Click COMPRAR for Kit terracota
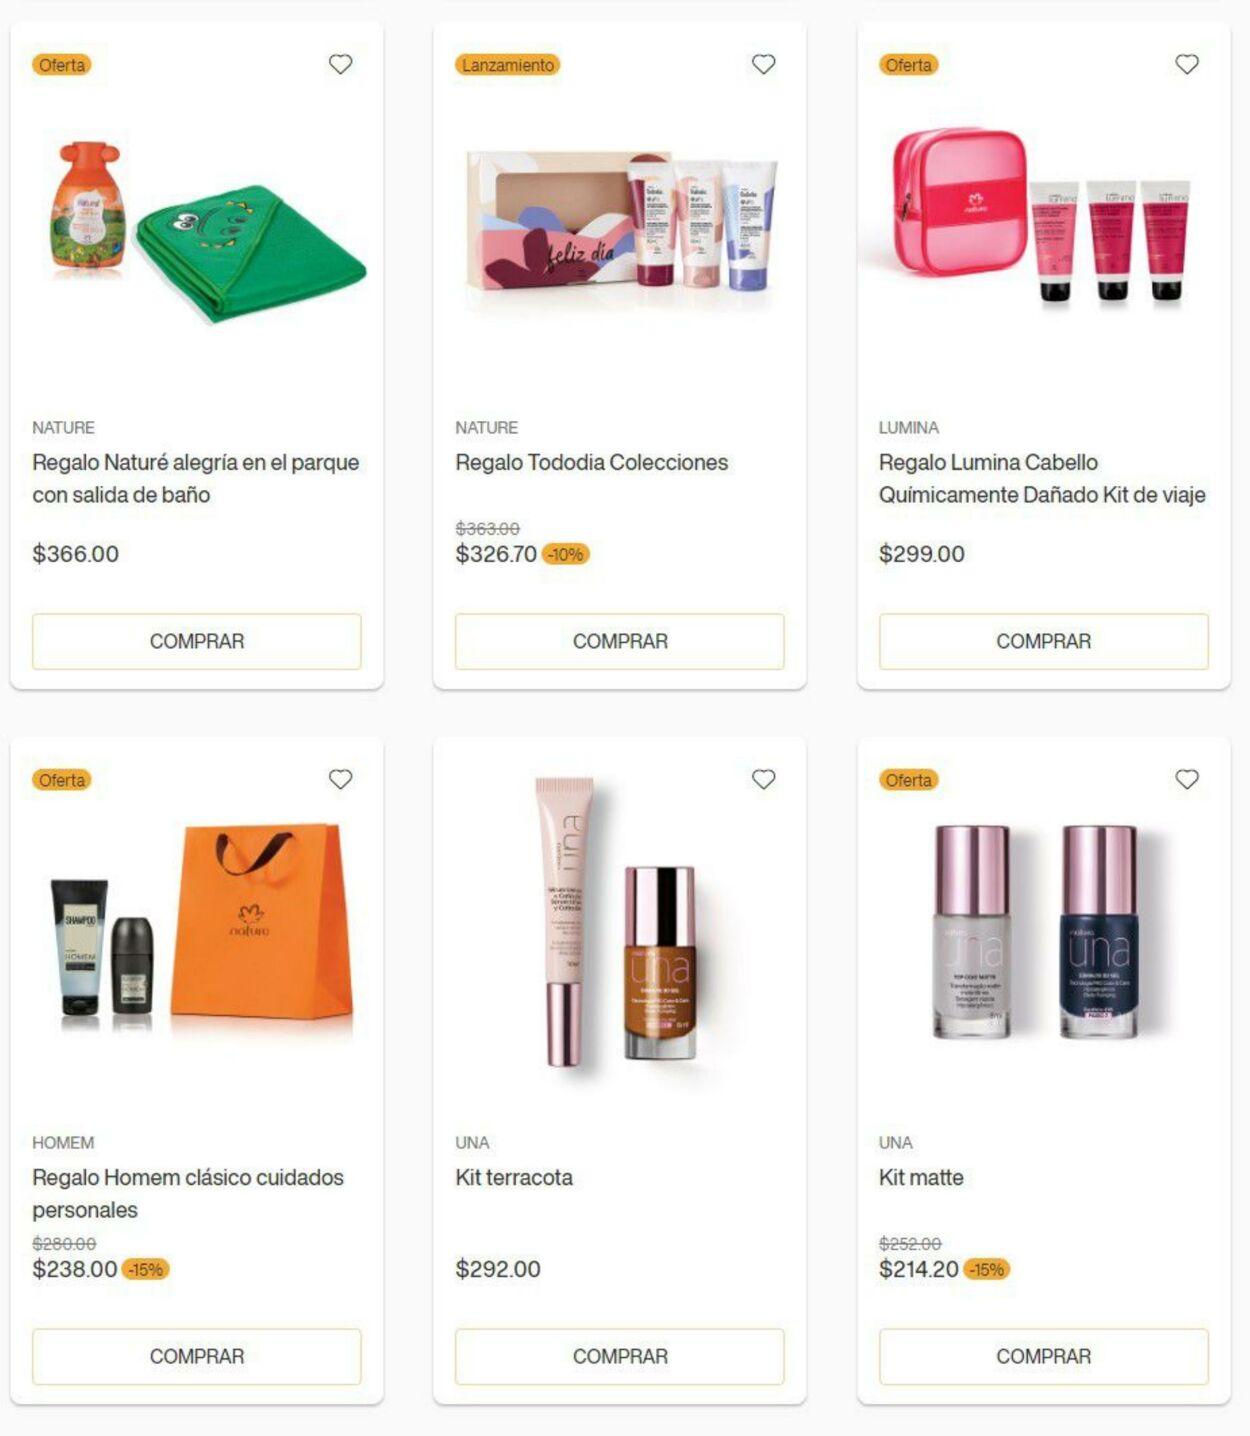Viewport: 1250px width, 1436px height. tap(620, 1356)
